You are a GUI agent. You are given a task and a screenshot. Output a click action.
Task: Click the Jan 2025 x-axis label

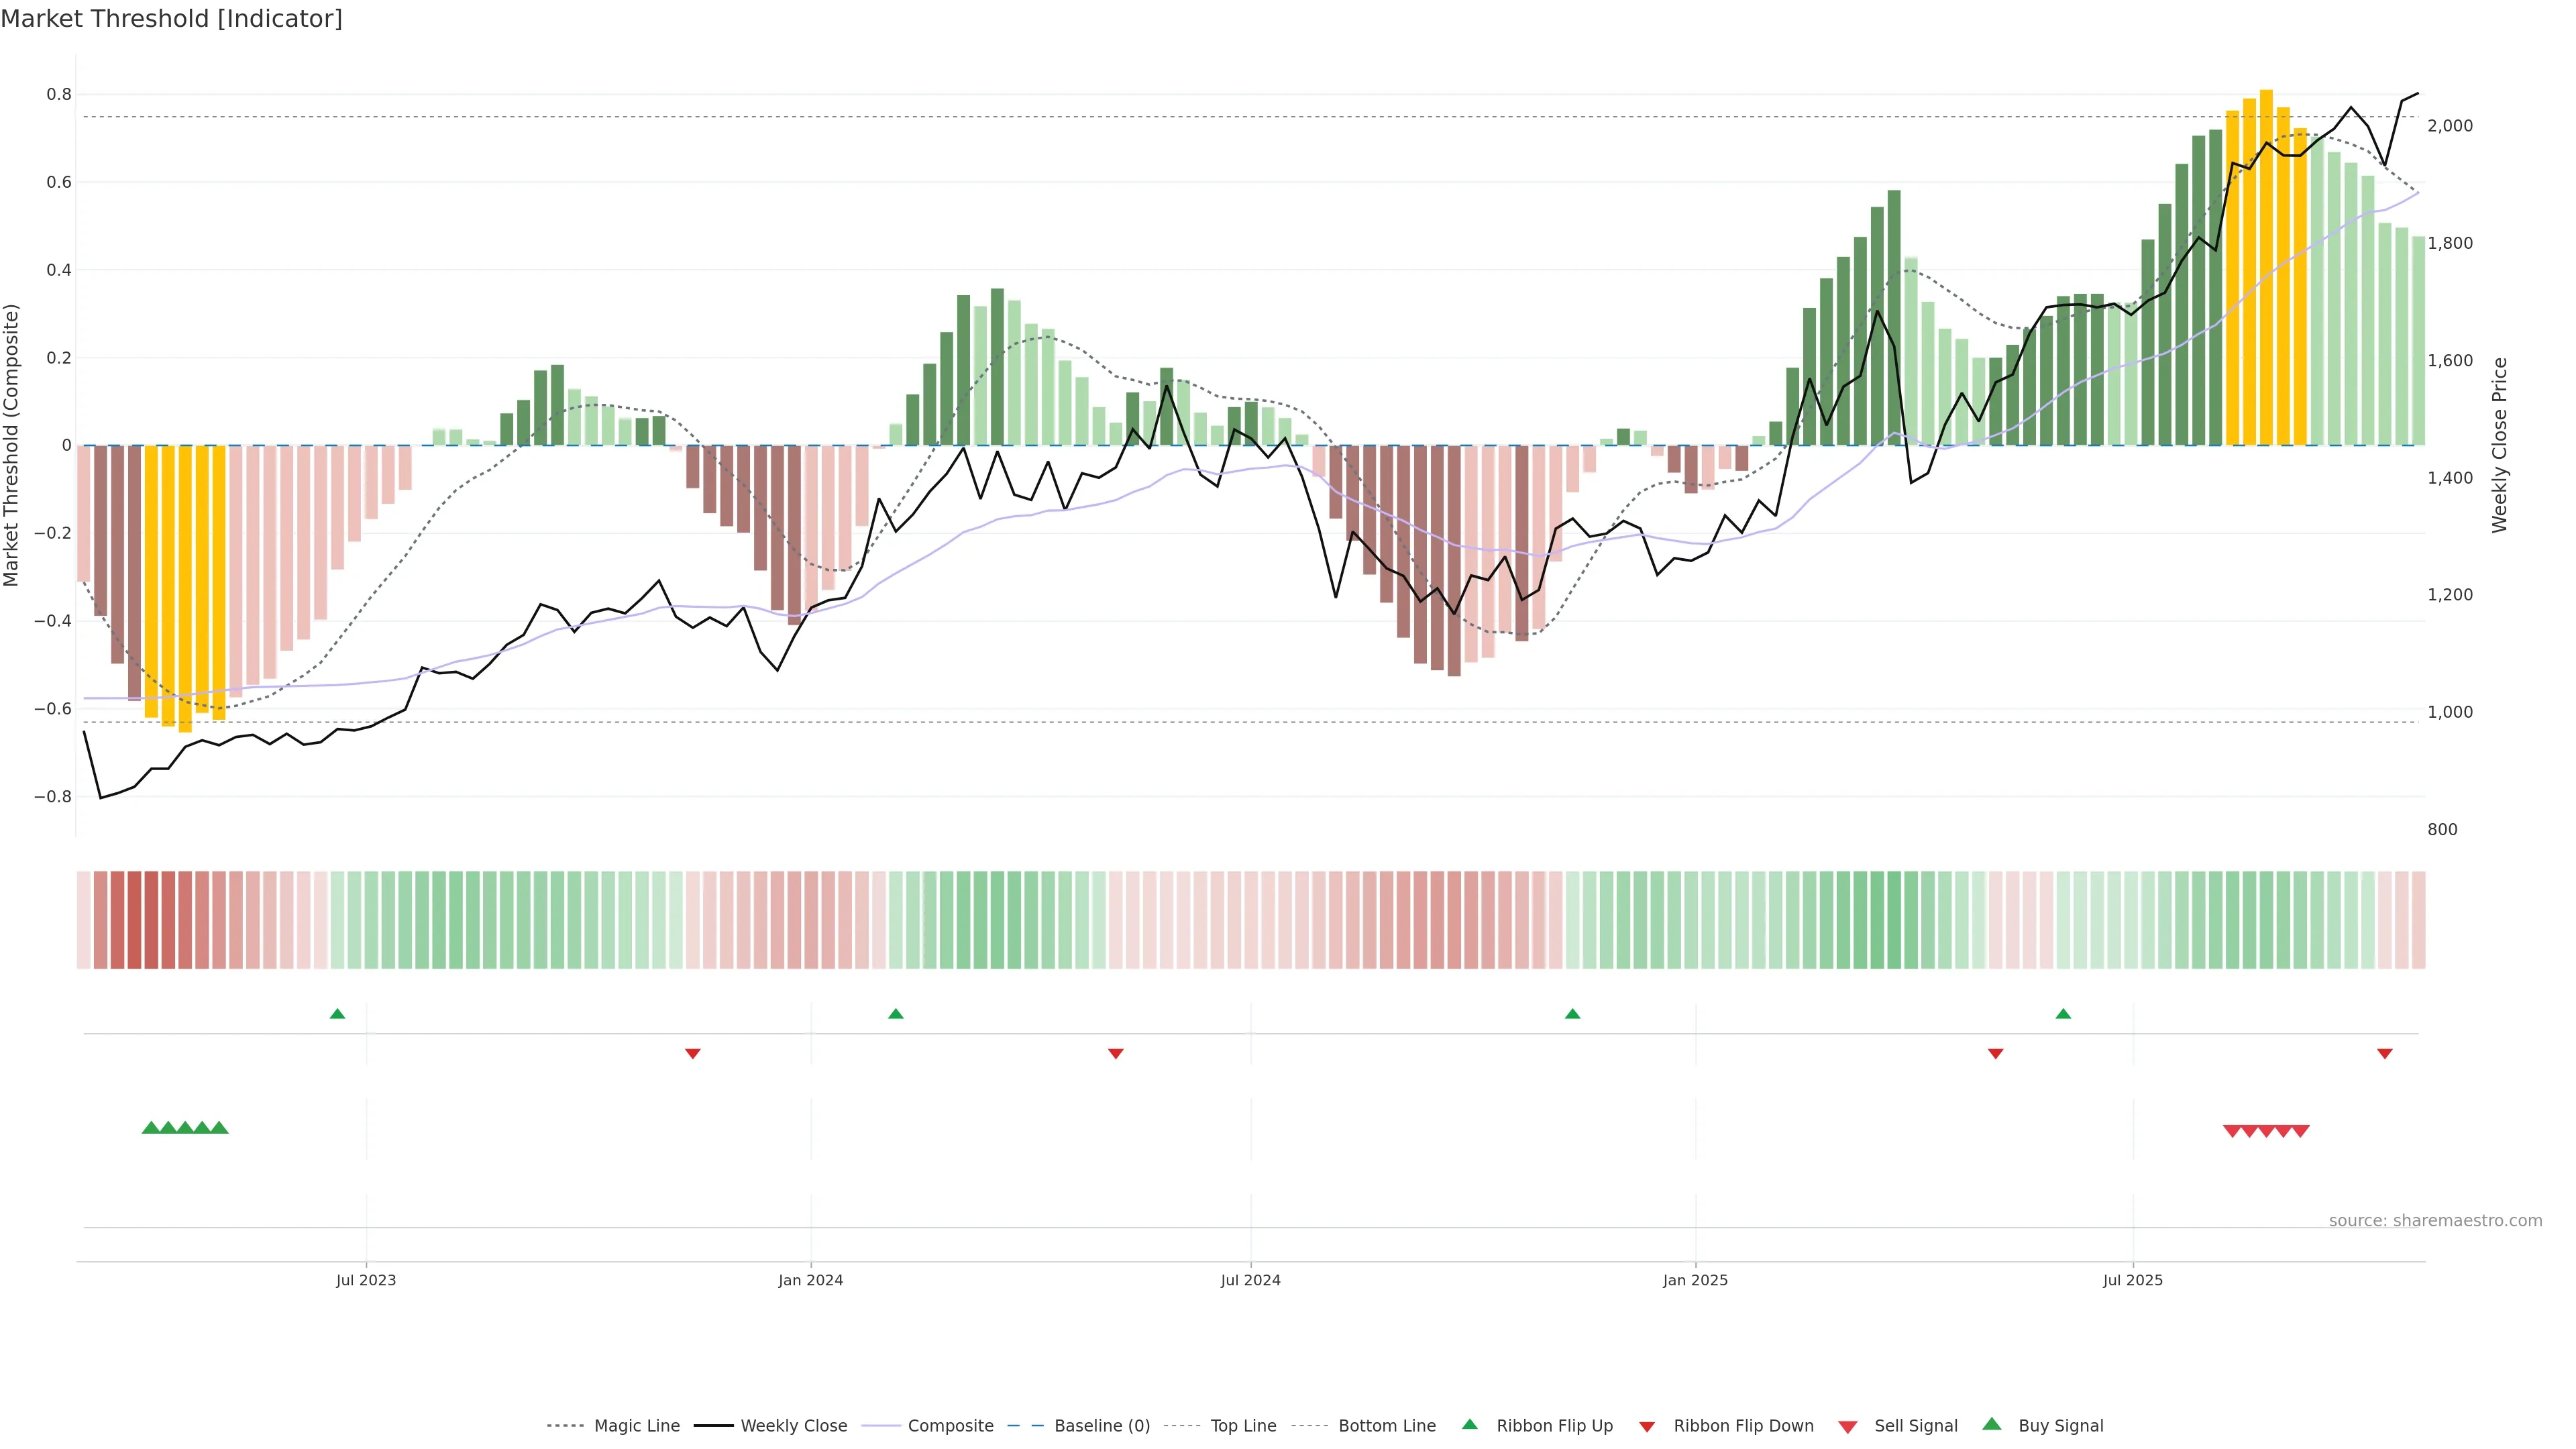click(x=1695, y=1280)
